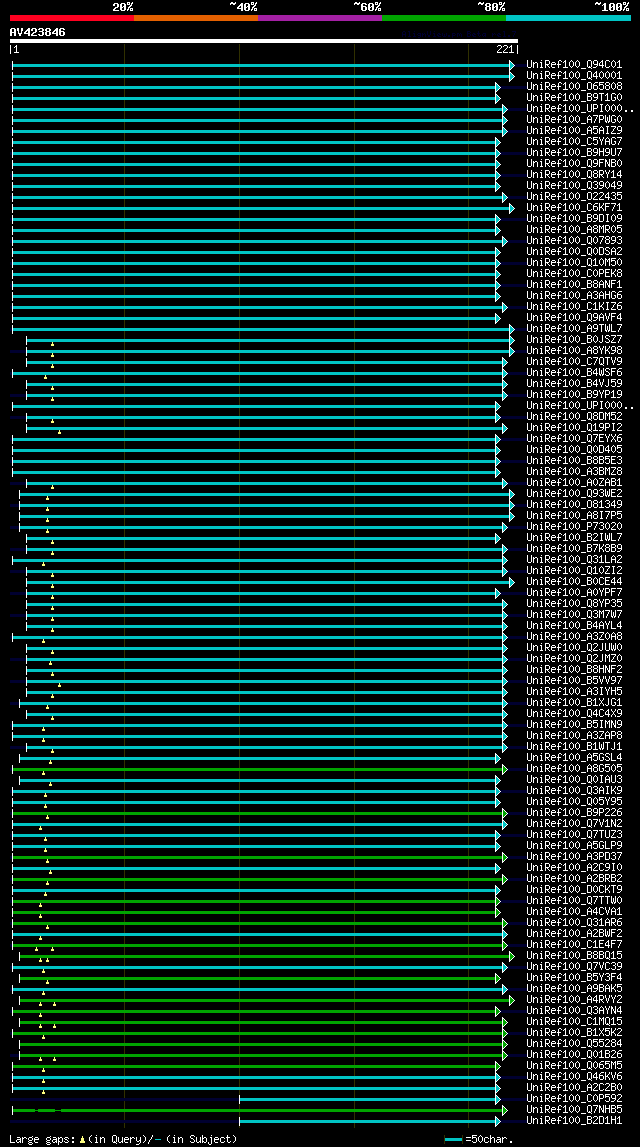
Task: Click the green arrowhead on UniRef100_B8BQ15 row
Action: pyautogui.click(x=512, y=956)
